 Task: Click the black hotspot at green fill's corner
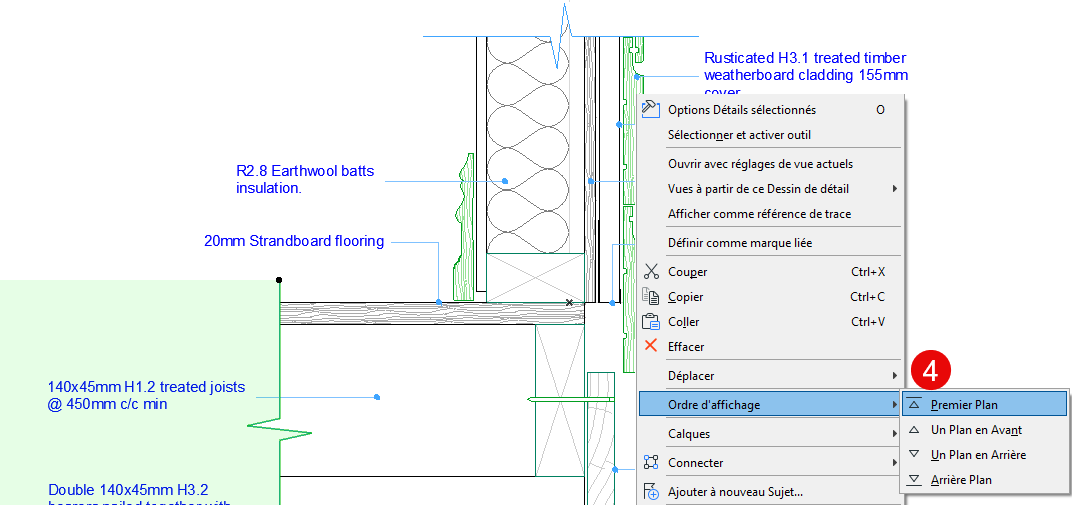pos(279,279)
